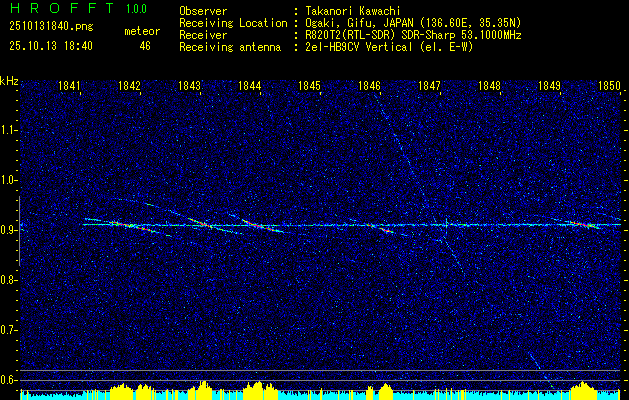Click the 1850 time marker
Screen dimensions: 629x400
tap(609, 87)
